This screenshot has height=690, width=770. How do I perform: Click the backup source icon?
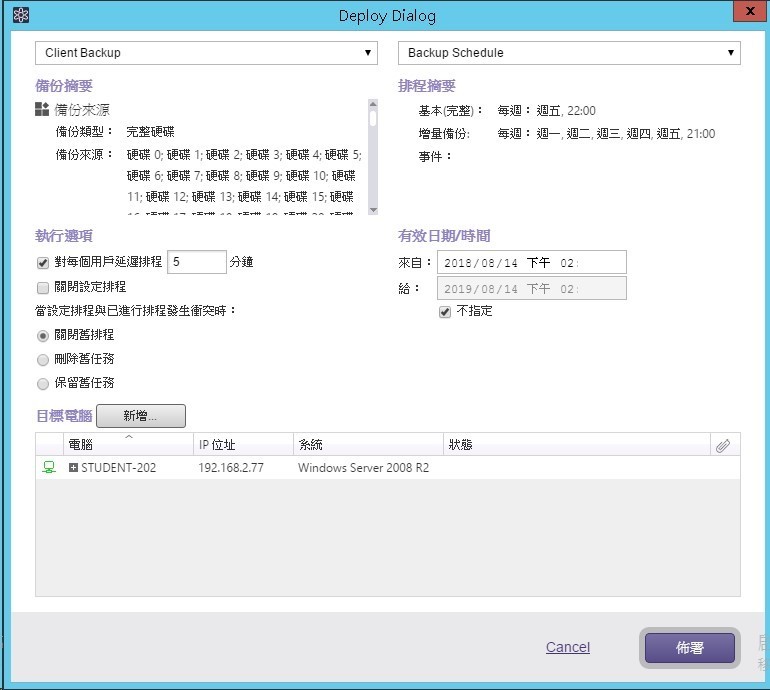pyautogui.click(x=42, y=109)
